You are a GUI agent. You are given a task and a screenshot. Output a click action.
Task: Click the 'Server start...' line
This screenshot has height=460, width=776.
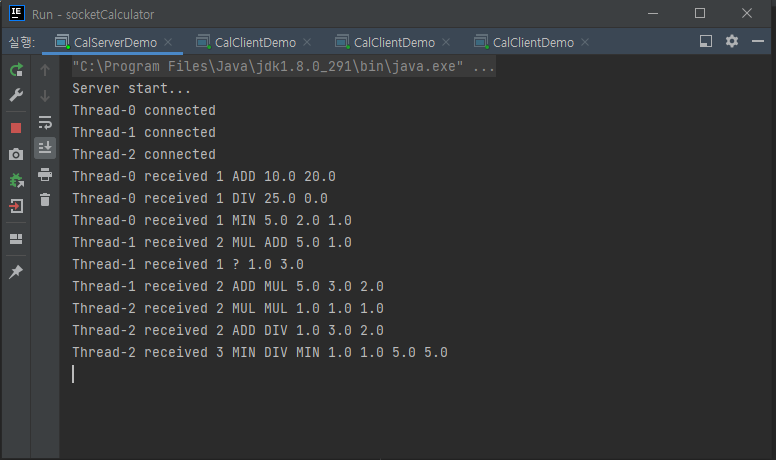click(x=131, y=88)
